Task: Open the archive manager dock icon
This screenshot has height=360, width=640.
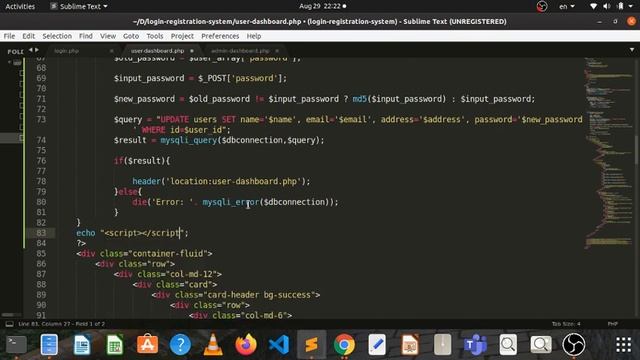Action: (x=442, y=345)
